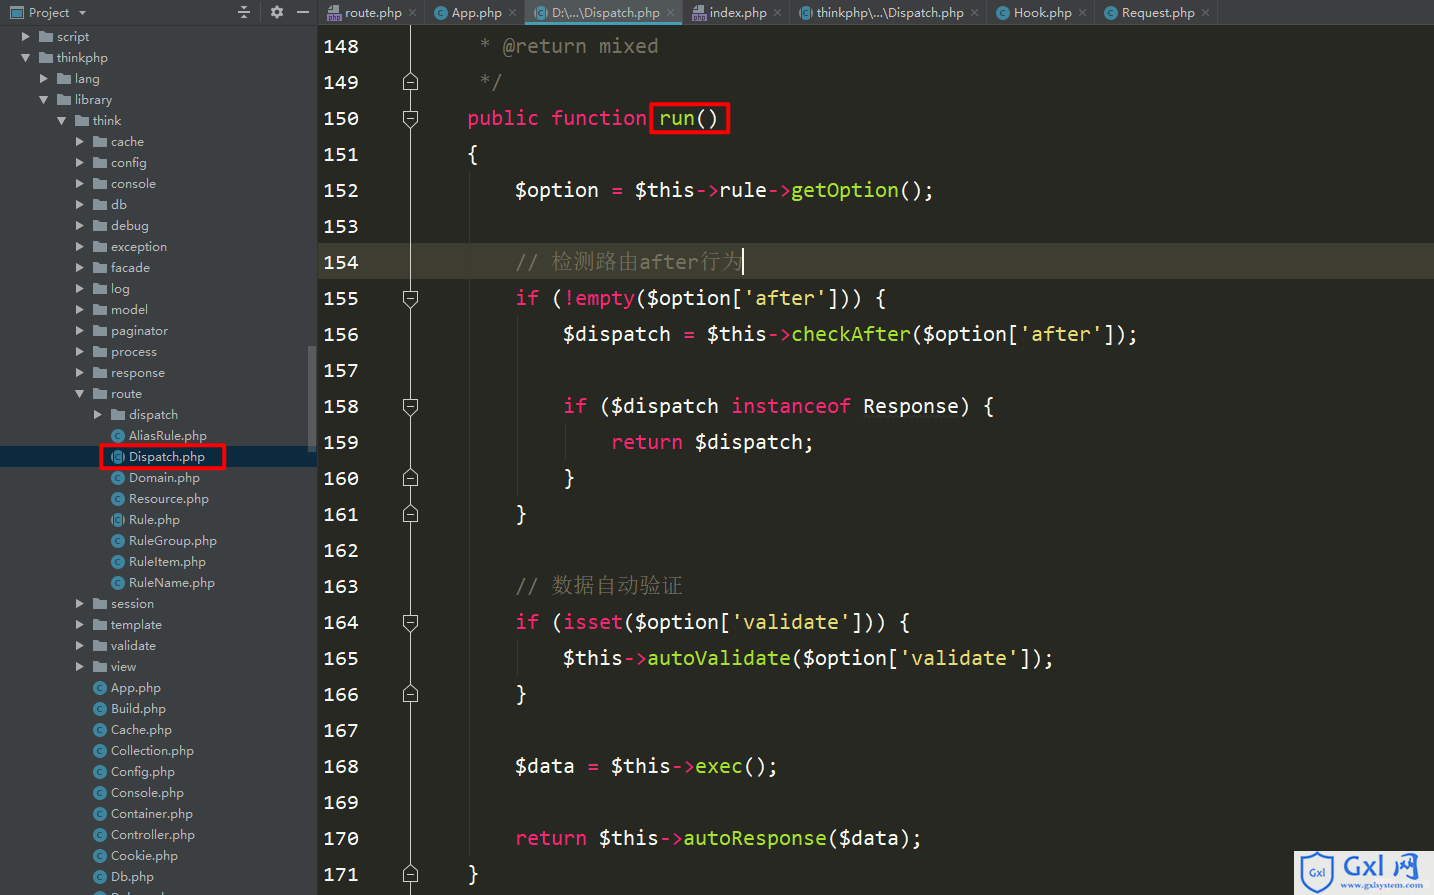Screen dimensions: 1434x895
Task: Expand the session folder
Action: coord(80,603)
